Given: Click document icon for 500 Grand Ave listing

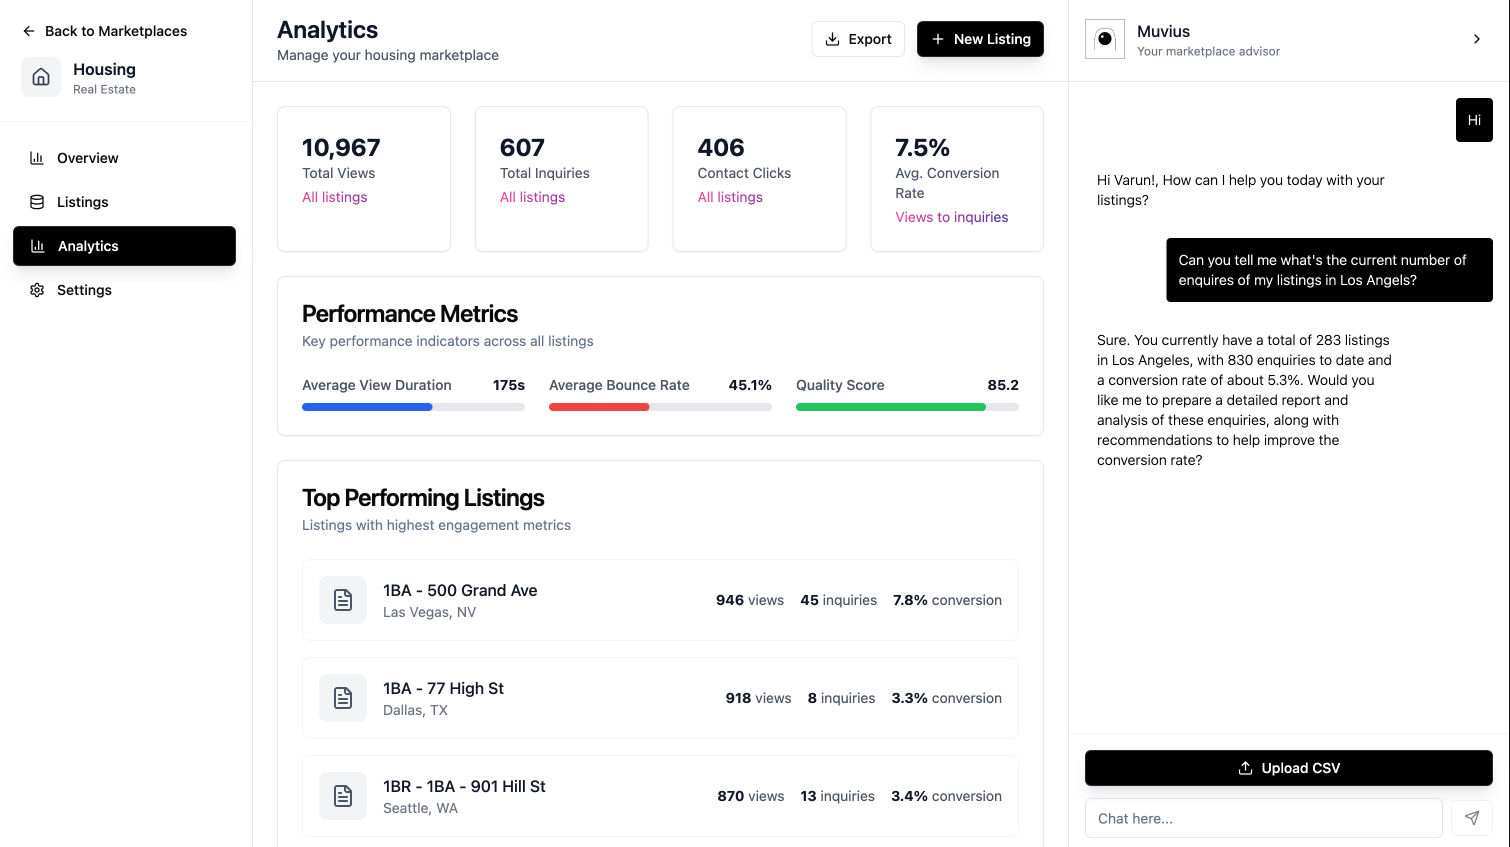Looking at the screenshot, I should click(x=343, y=600).
